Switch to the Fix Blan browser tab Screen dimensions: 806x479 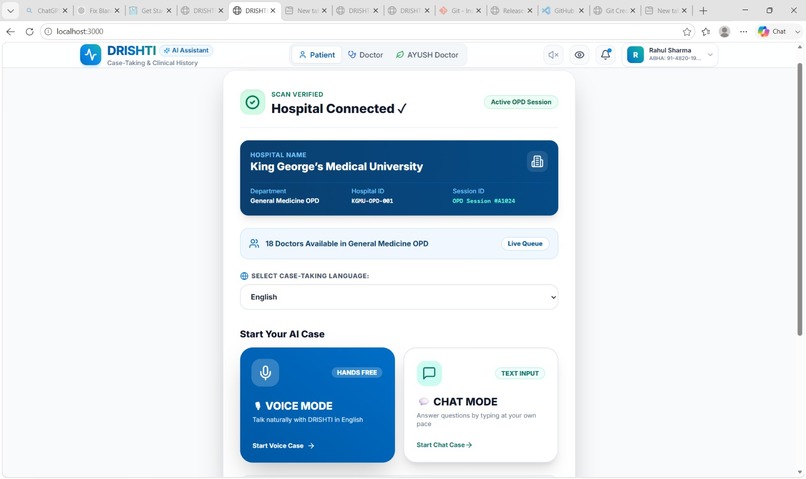click(98, 10)
